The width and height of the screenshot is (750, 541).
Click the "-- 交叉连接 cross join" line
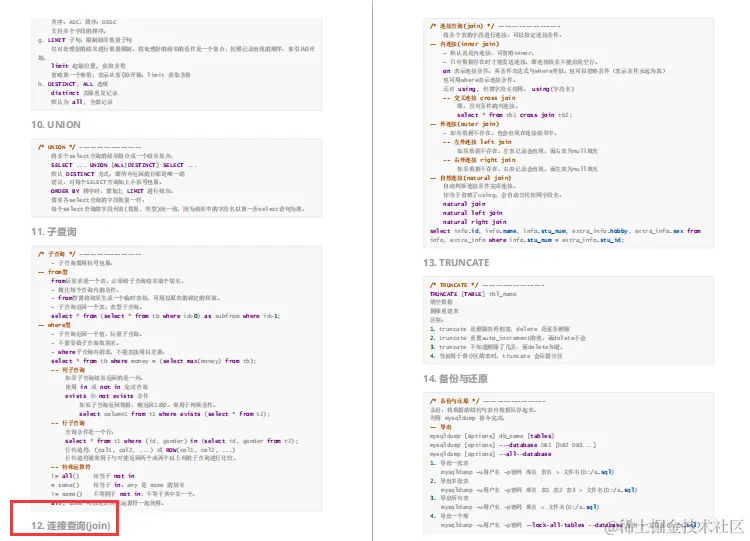(479, 98)
